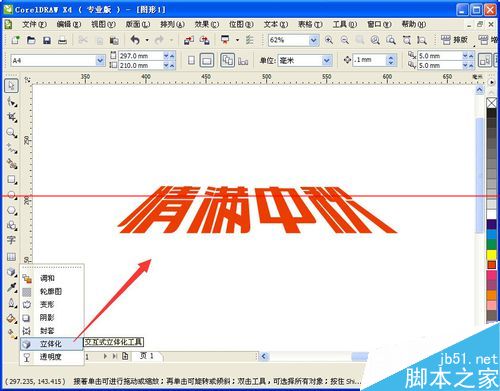Viewport: 500px width, 391px height.
Task: Choose 轮廓图 from effects flyout
Action: pyautogui.click(x=52, y=292)
